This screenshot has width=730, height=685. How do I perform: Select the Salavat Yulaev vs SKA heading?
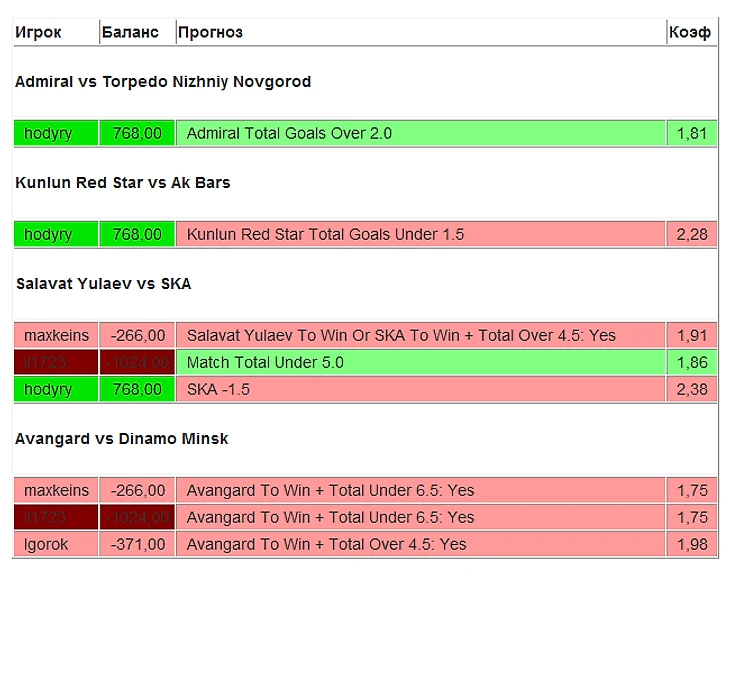pos(103,284)
